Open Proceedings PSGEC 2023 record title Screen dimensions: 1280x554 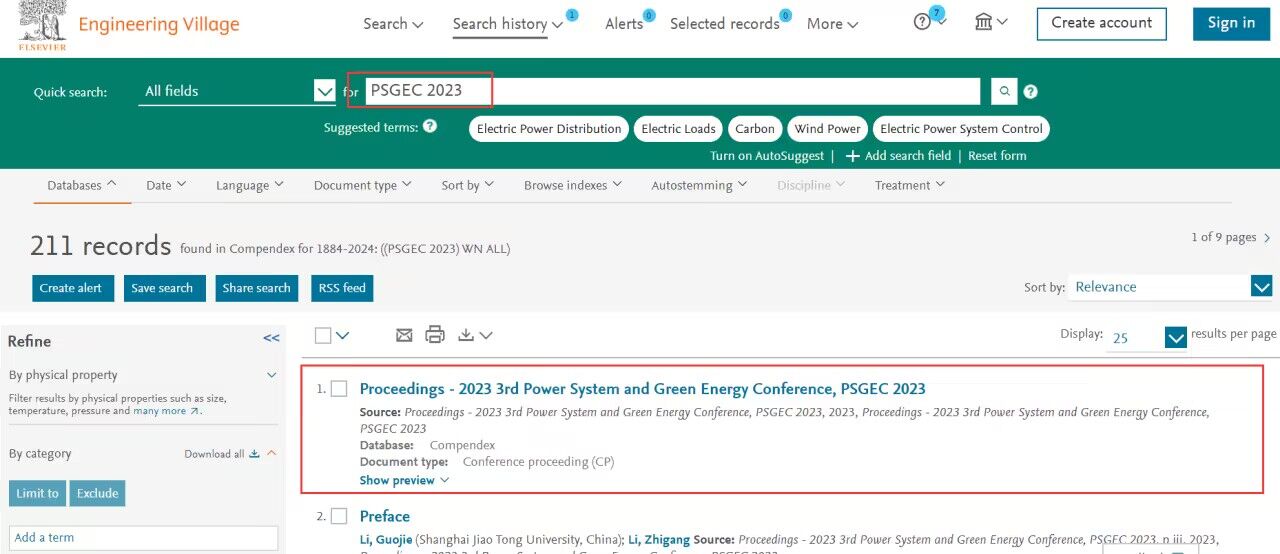tap(643, 389)
